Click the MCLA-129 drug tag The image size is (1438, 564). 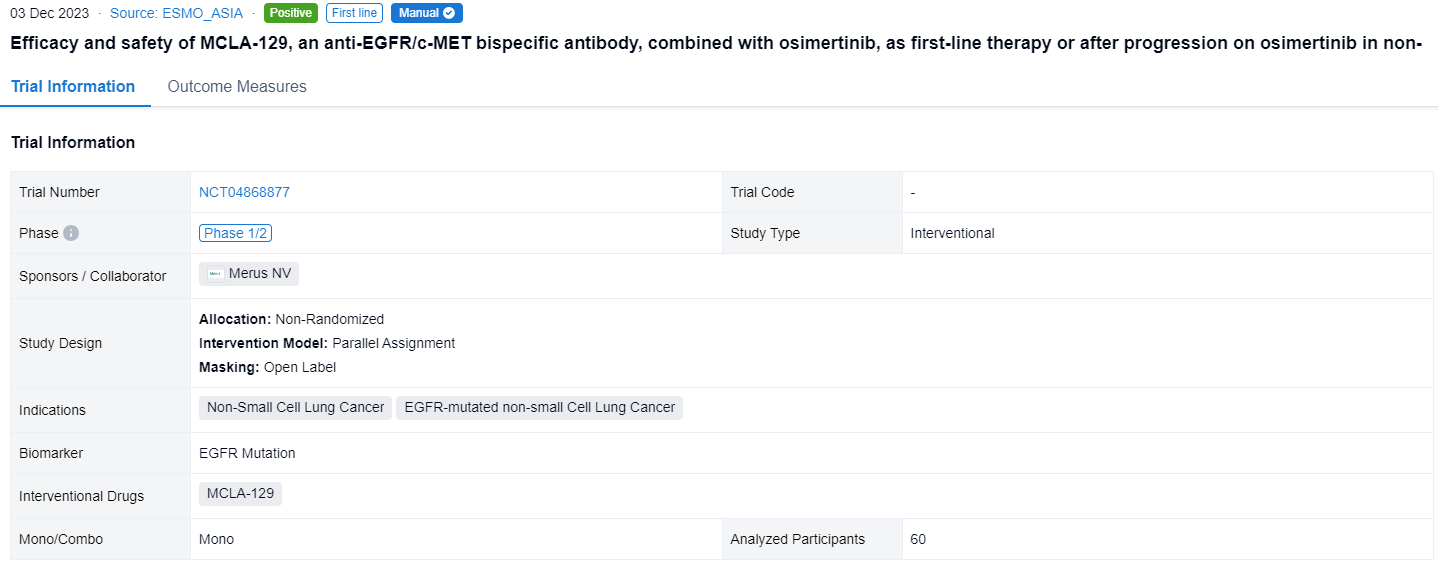pos(240,494)
